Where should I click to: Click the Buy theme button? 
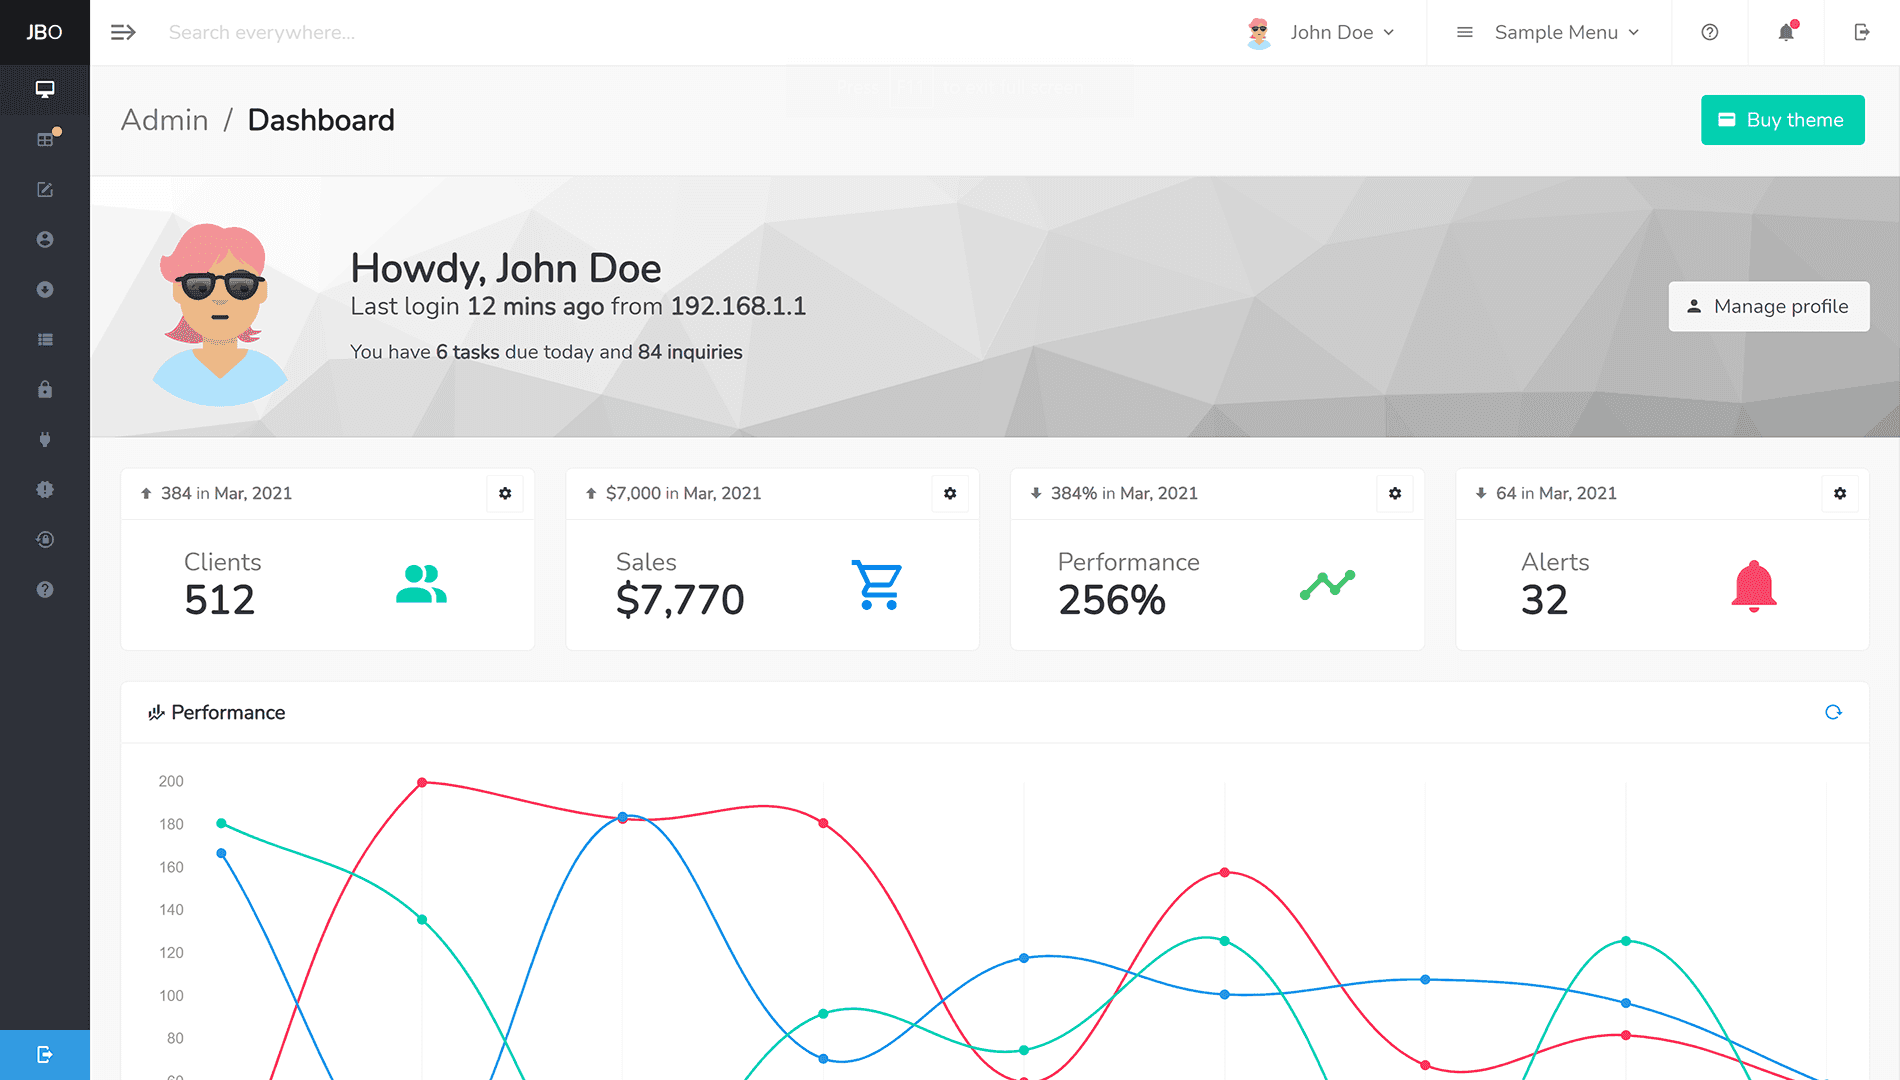click(1782, 120)
